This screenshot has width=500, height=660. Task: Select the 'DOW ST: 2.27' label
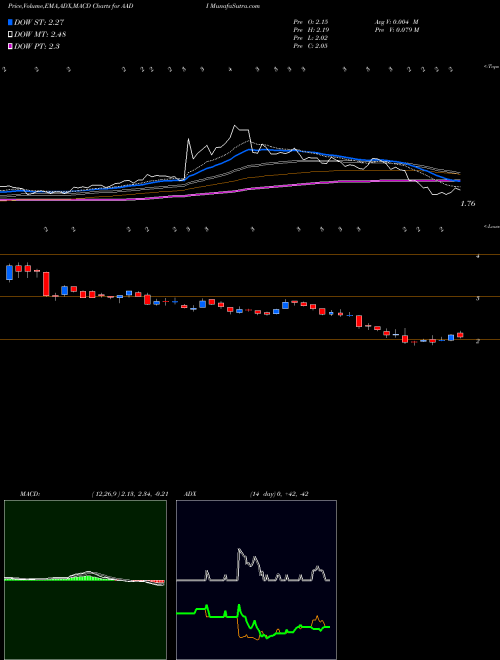tap(39, 22)
